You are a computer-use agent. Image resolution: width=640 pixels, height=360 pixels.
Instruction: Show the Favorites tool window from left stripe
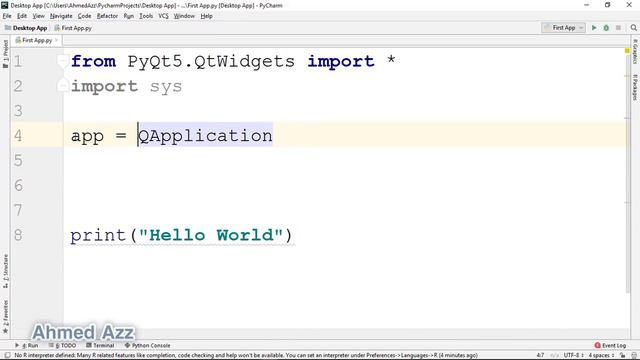tap(5, 317)
